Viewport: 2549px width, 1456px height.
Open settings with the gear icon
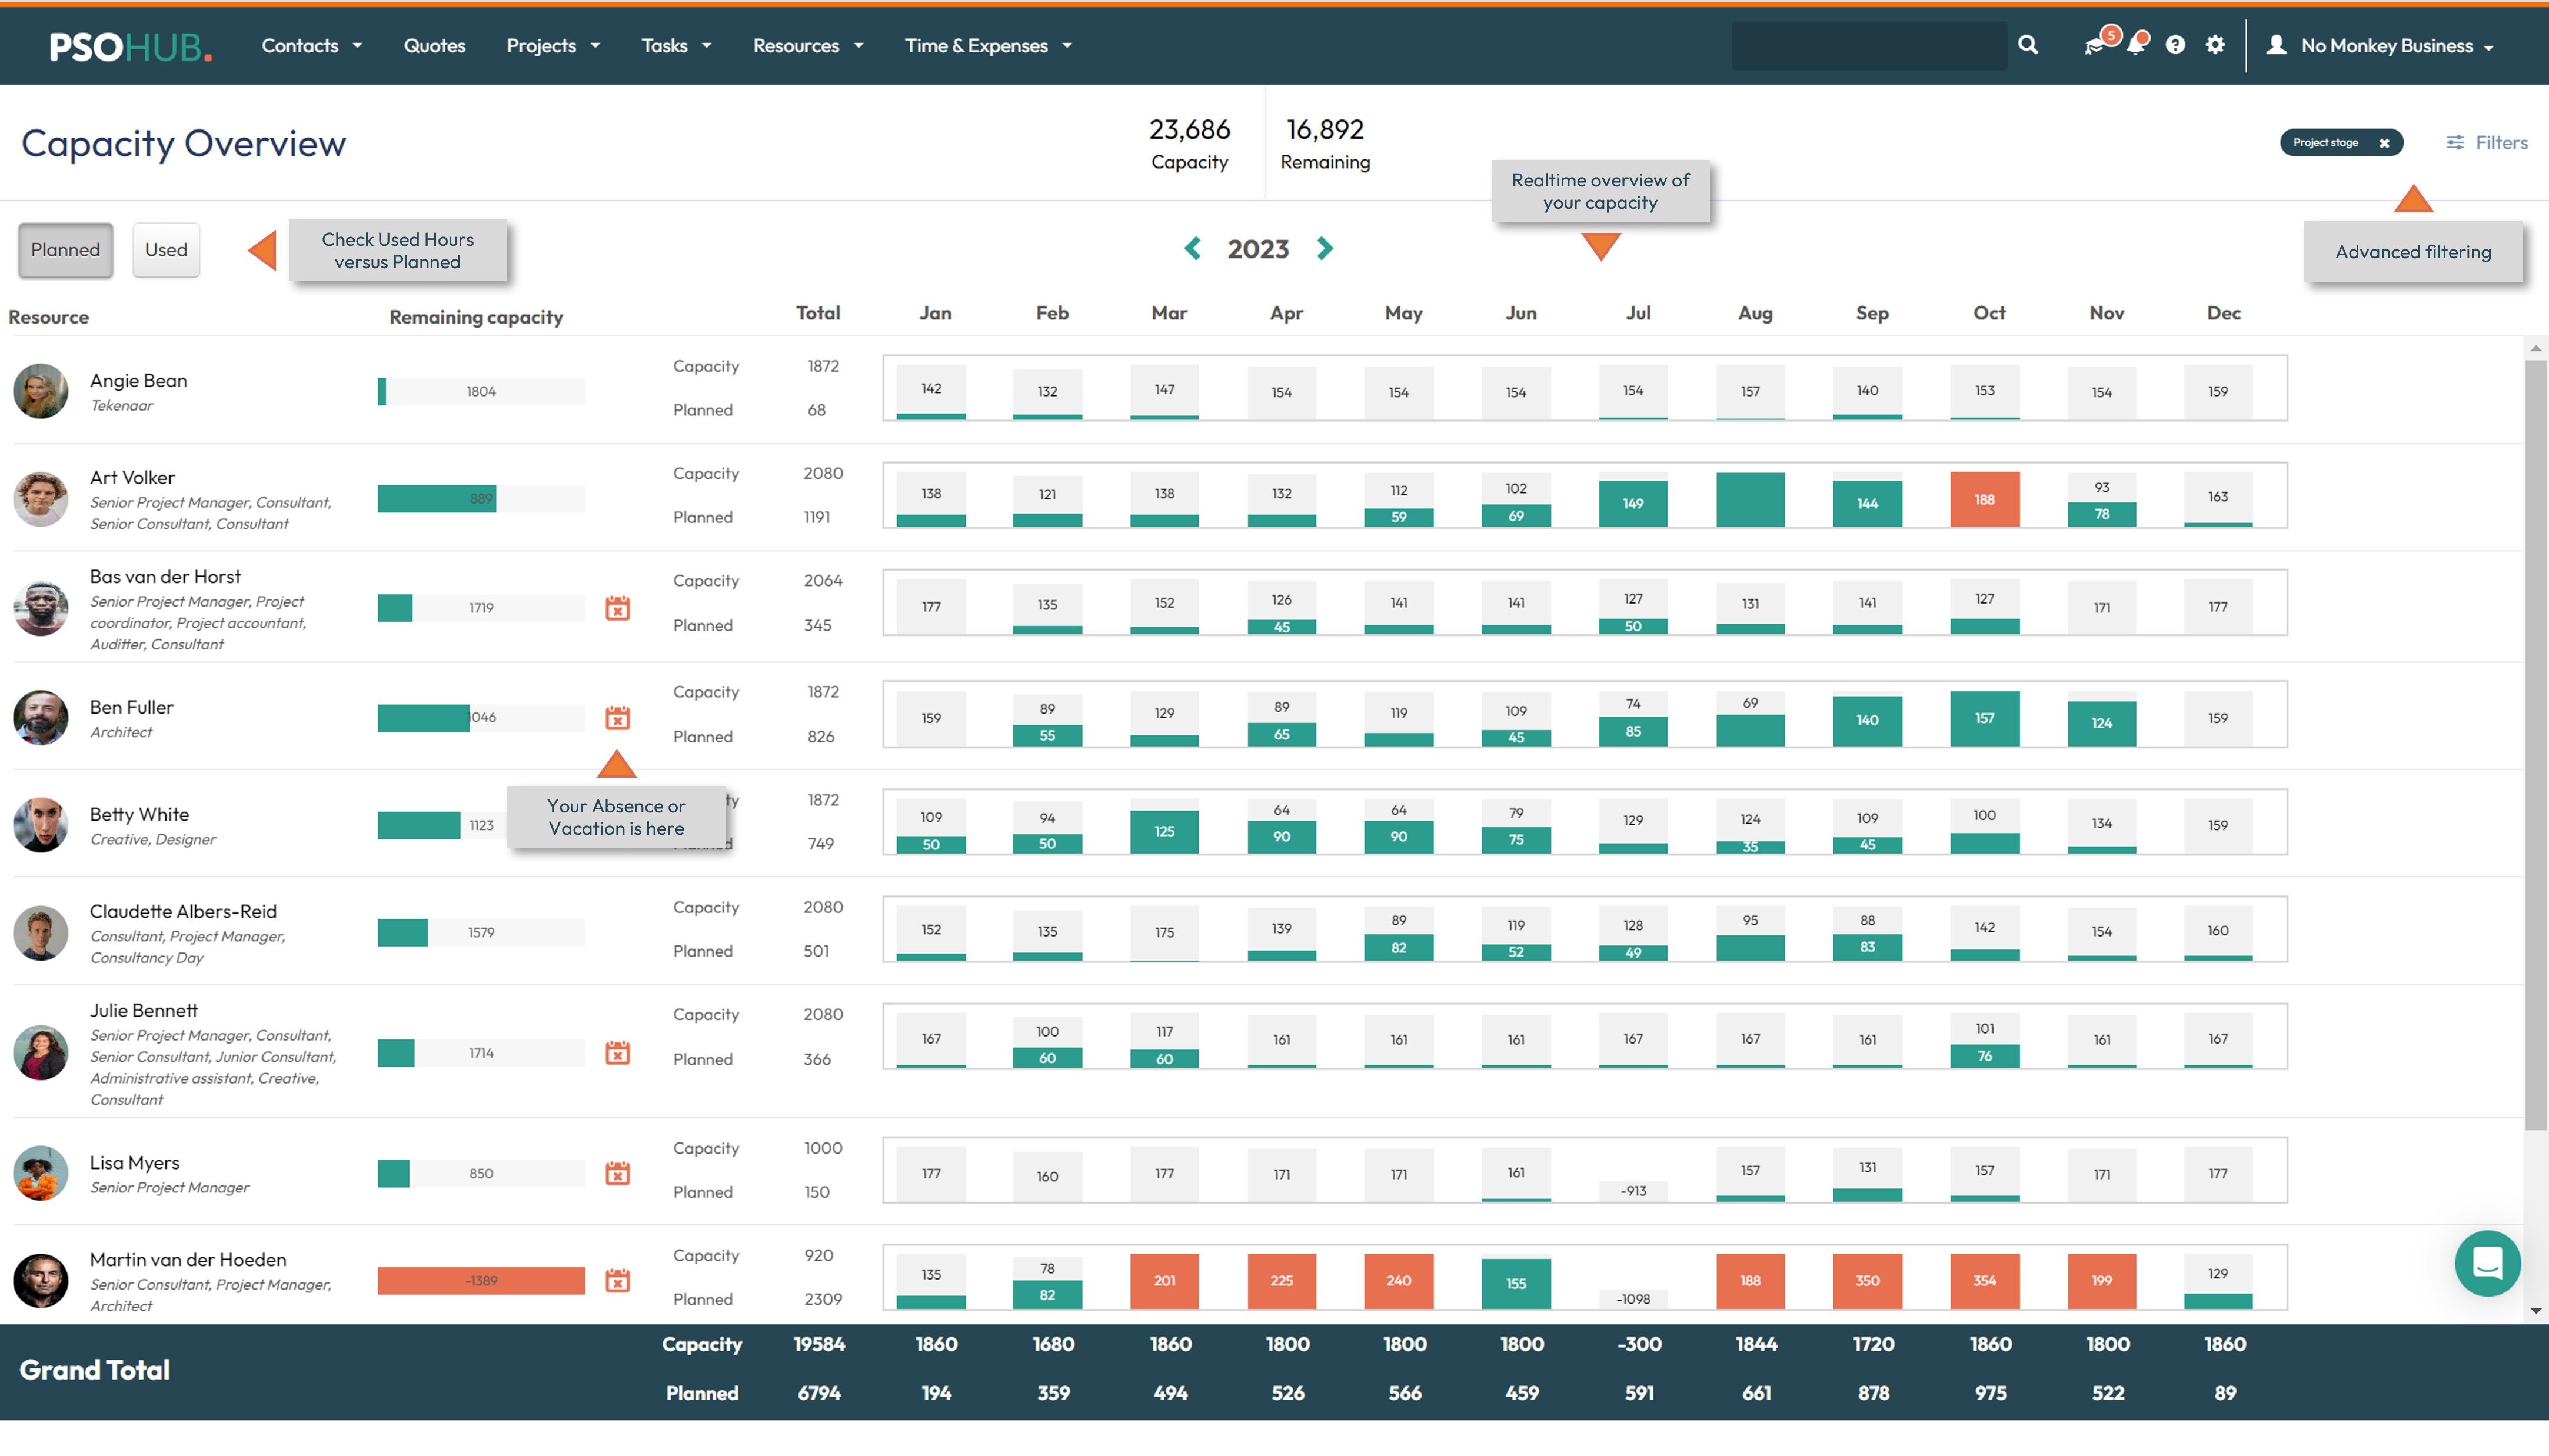click(x=2215, y=45)
